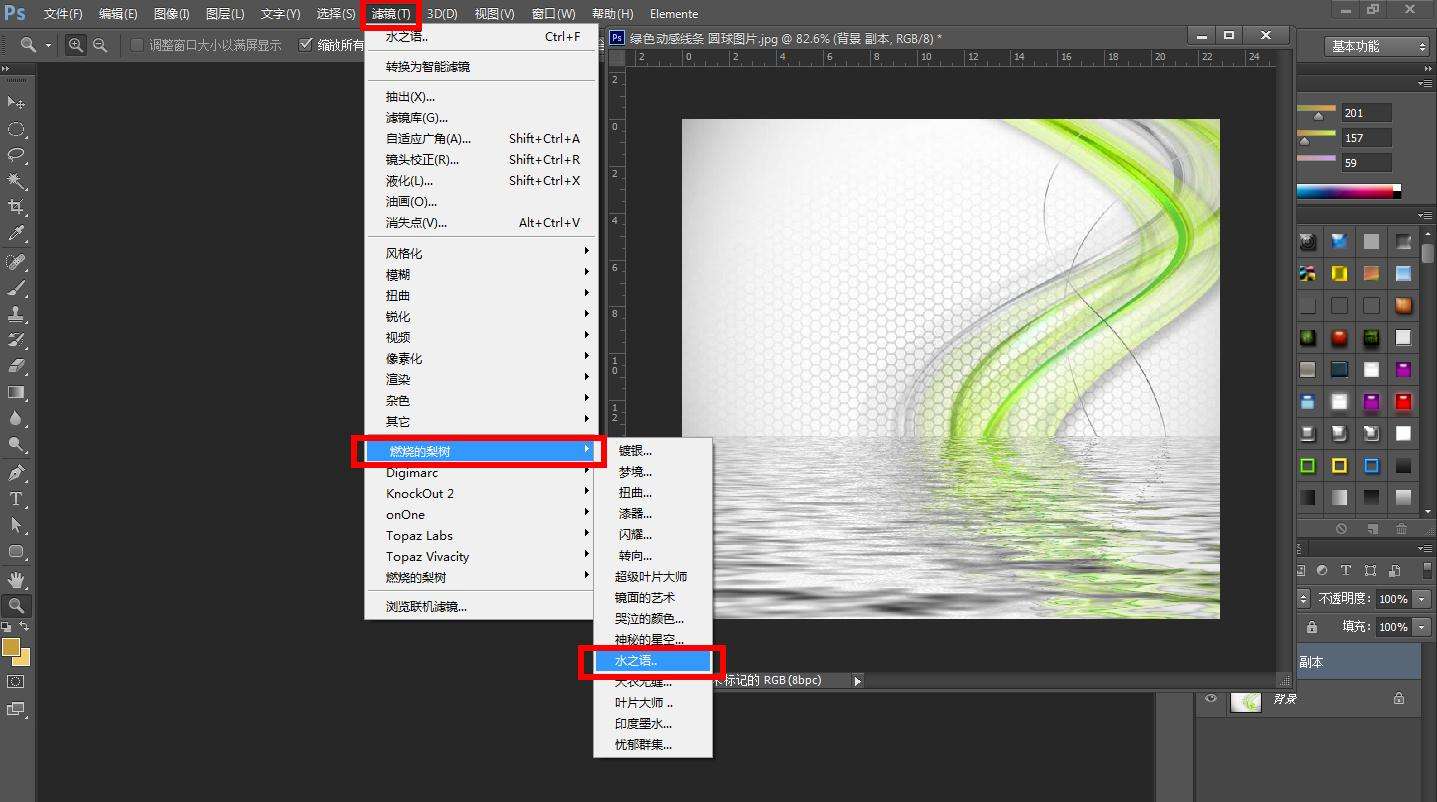Screen dimensions: 1437x802
Task: Hide the 背景 layer with eye icon
Action: click(1211, 699)
